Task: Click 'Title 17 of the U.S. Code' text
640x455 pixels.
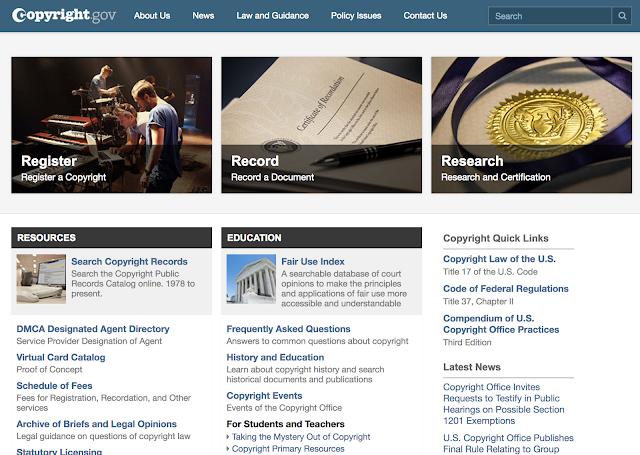Action: tap(490, 272)
